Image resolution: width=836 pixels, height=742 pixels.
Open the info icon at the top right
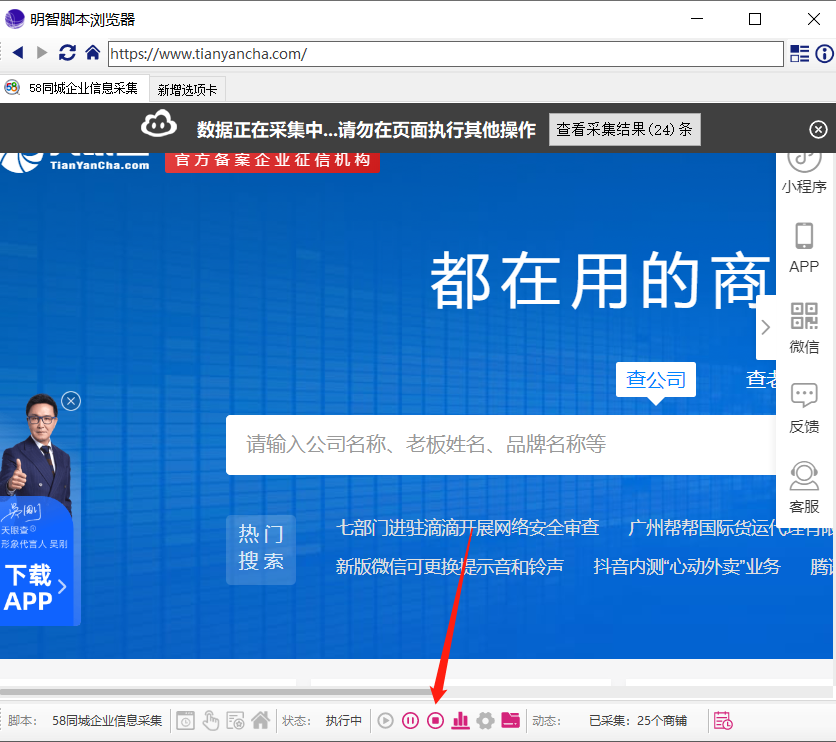pyautogui.click(x=824, y=53)
